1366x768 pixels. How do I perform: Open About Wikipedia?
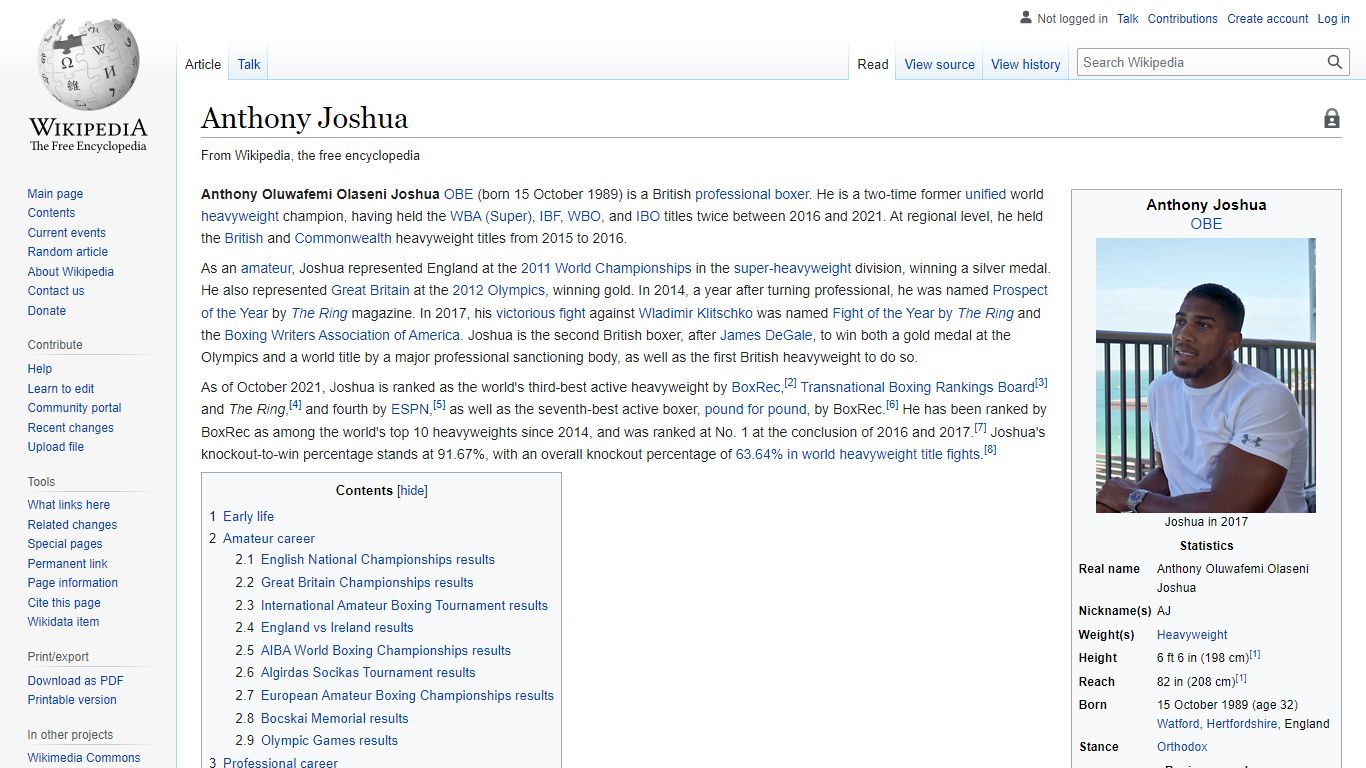pyautogui.click(x=70, y=272)
